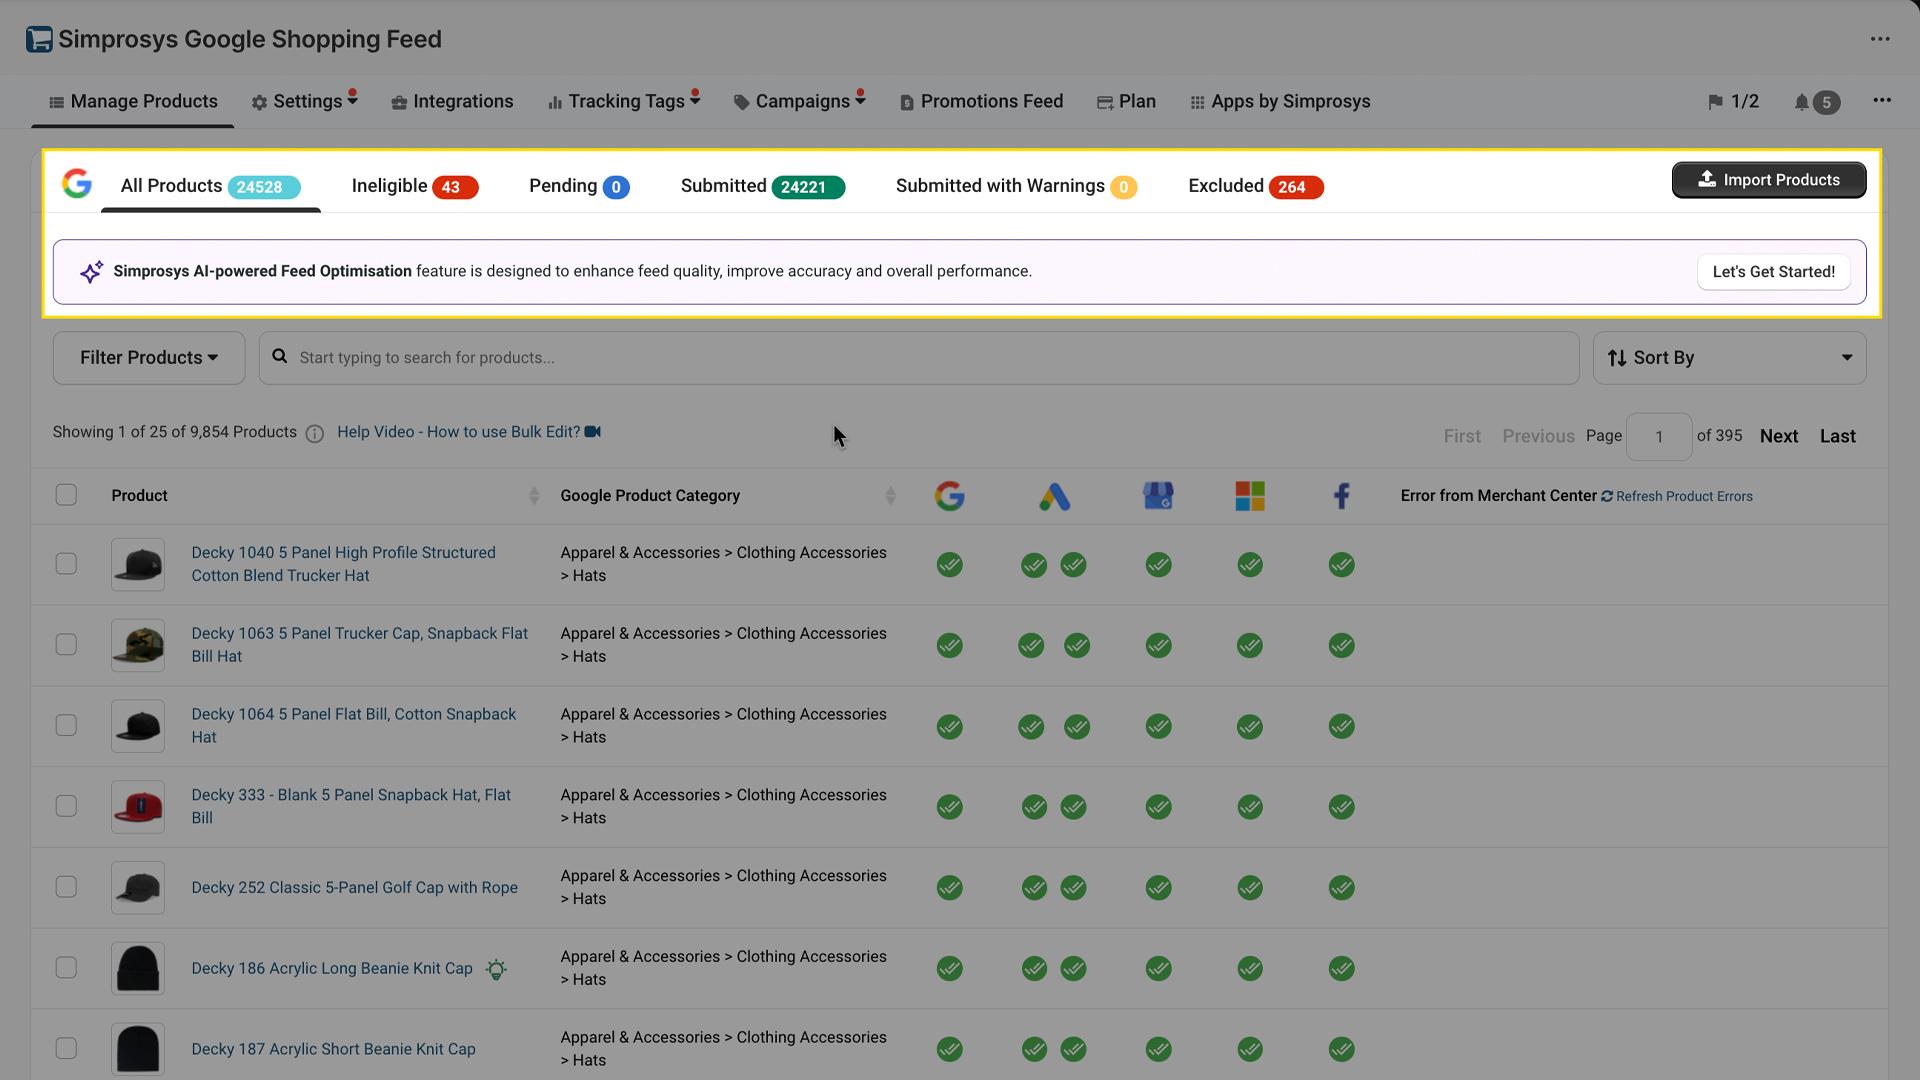Click the page number input field
This screenshot has height=1080, width=1920.
(1659, 436)
